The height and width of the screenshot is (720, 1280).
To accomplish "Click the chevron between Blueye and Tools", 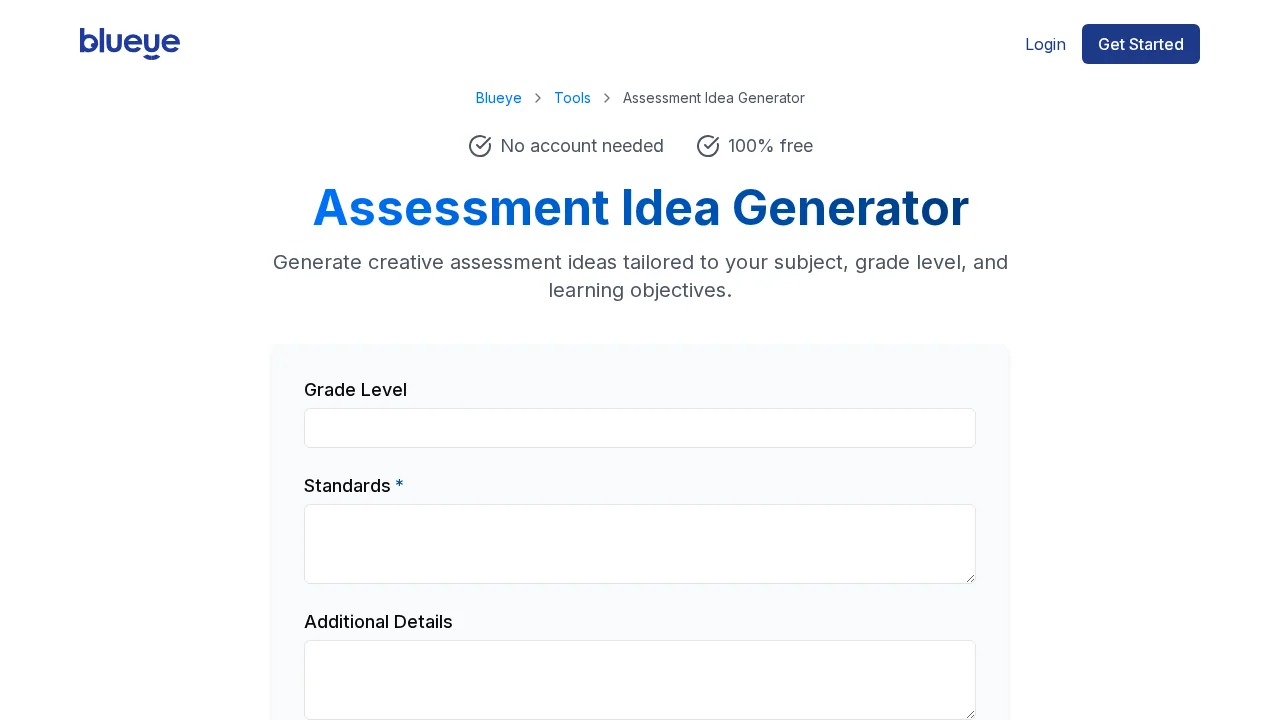I will pyautogui.click(x=538, y=98).
